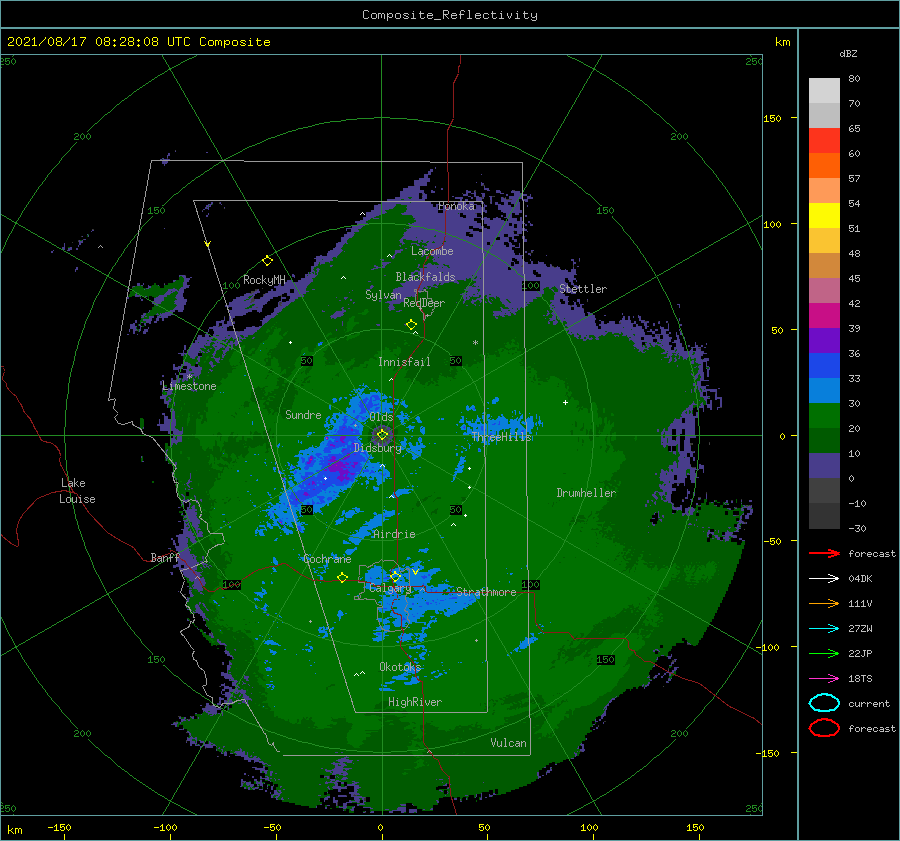Pick the red swatch between 65 and 60 dBZ
This screenshot has width=900, height=841.
point(824,141)
